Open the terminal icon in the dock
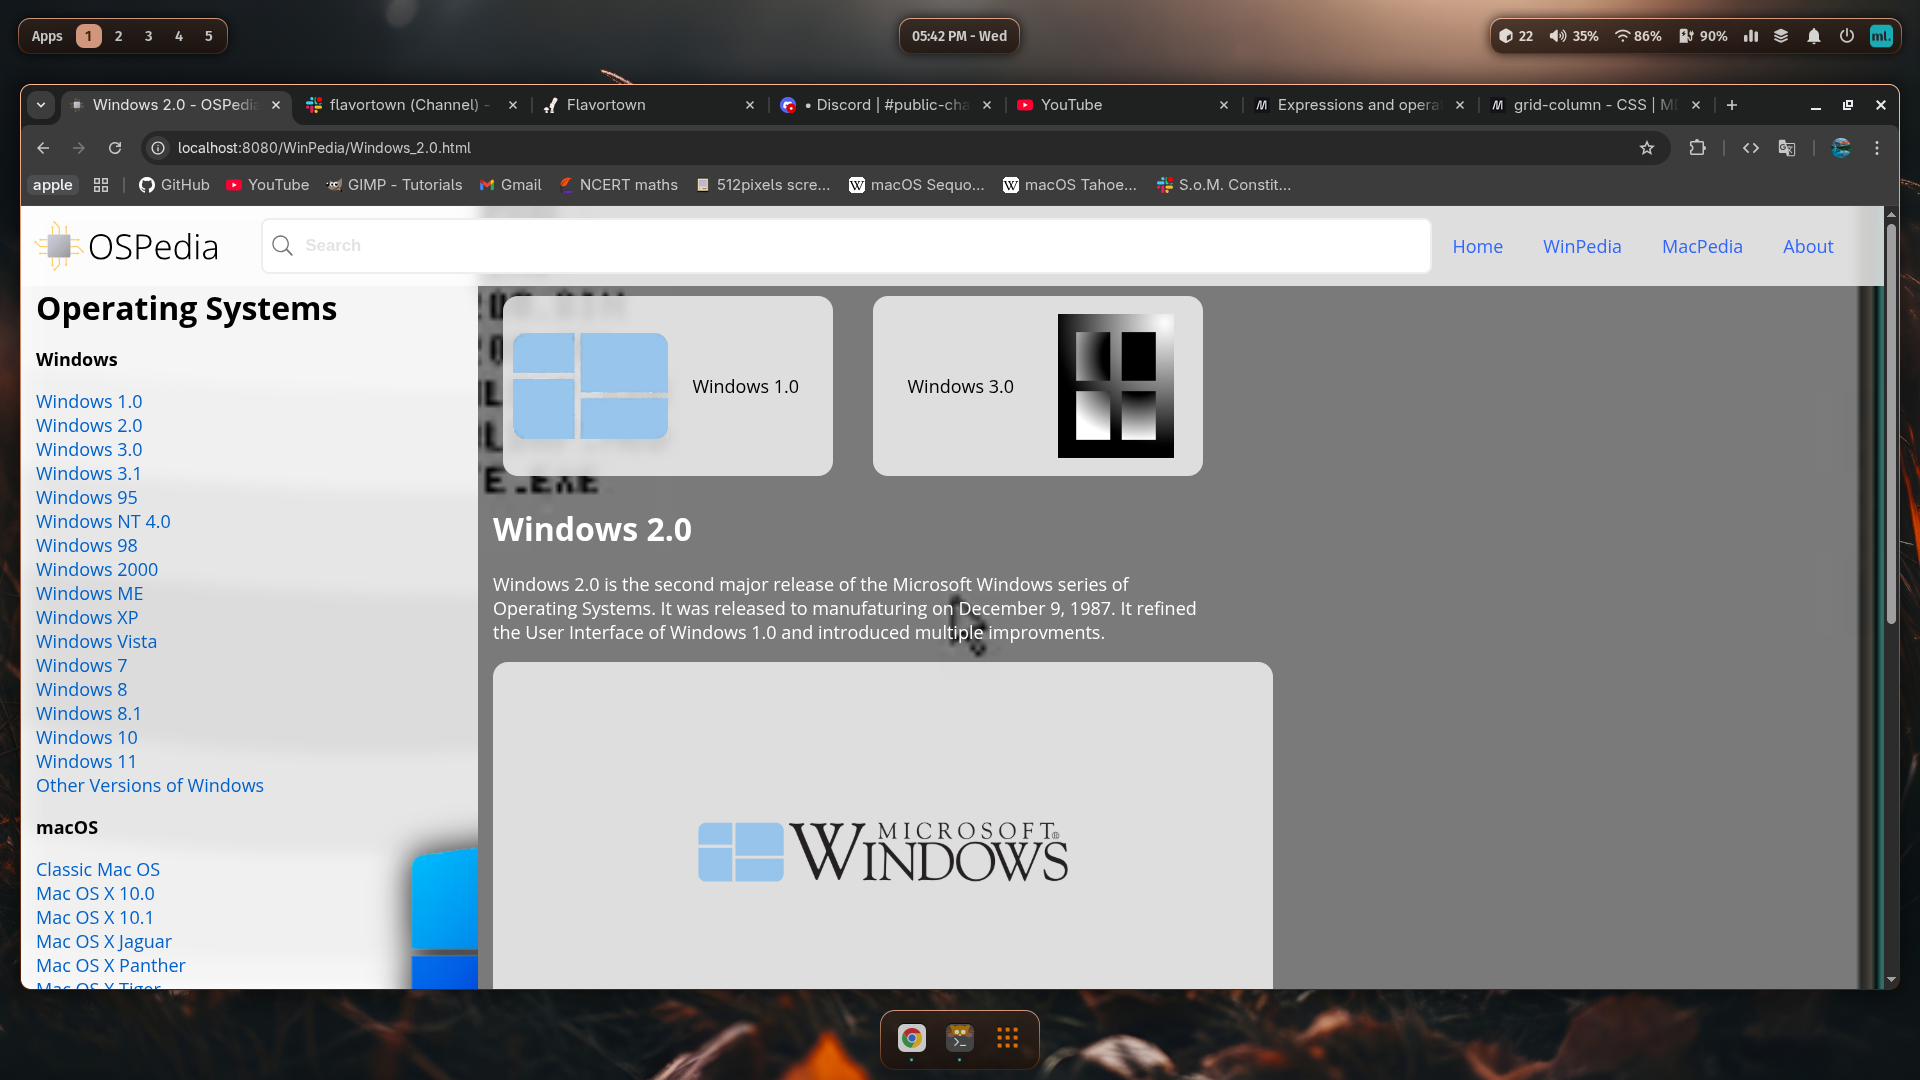The image size is (1920, 1080). pos(959,1038)
